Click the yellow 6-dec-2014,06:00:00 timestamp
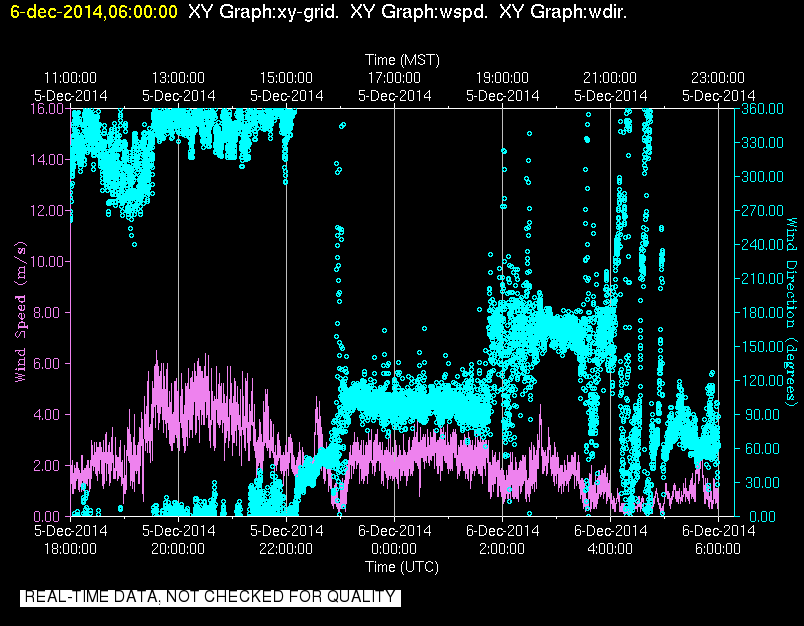The width and height of the screenshot is (804, 626). 94,11
